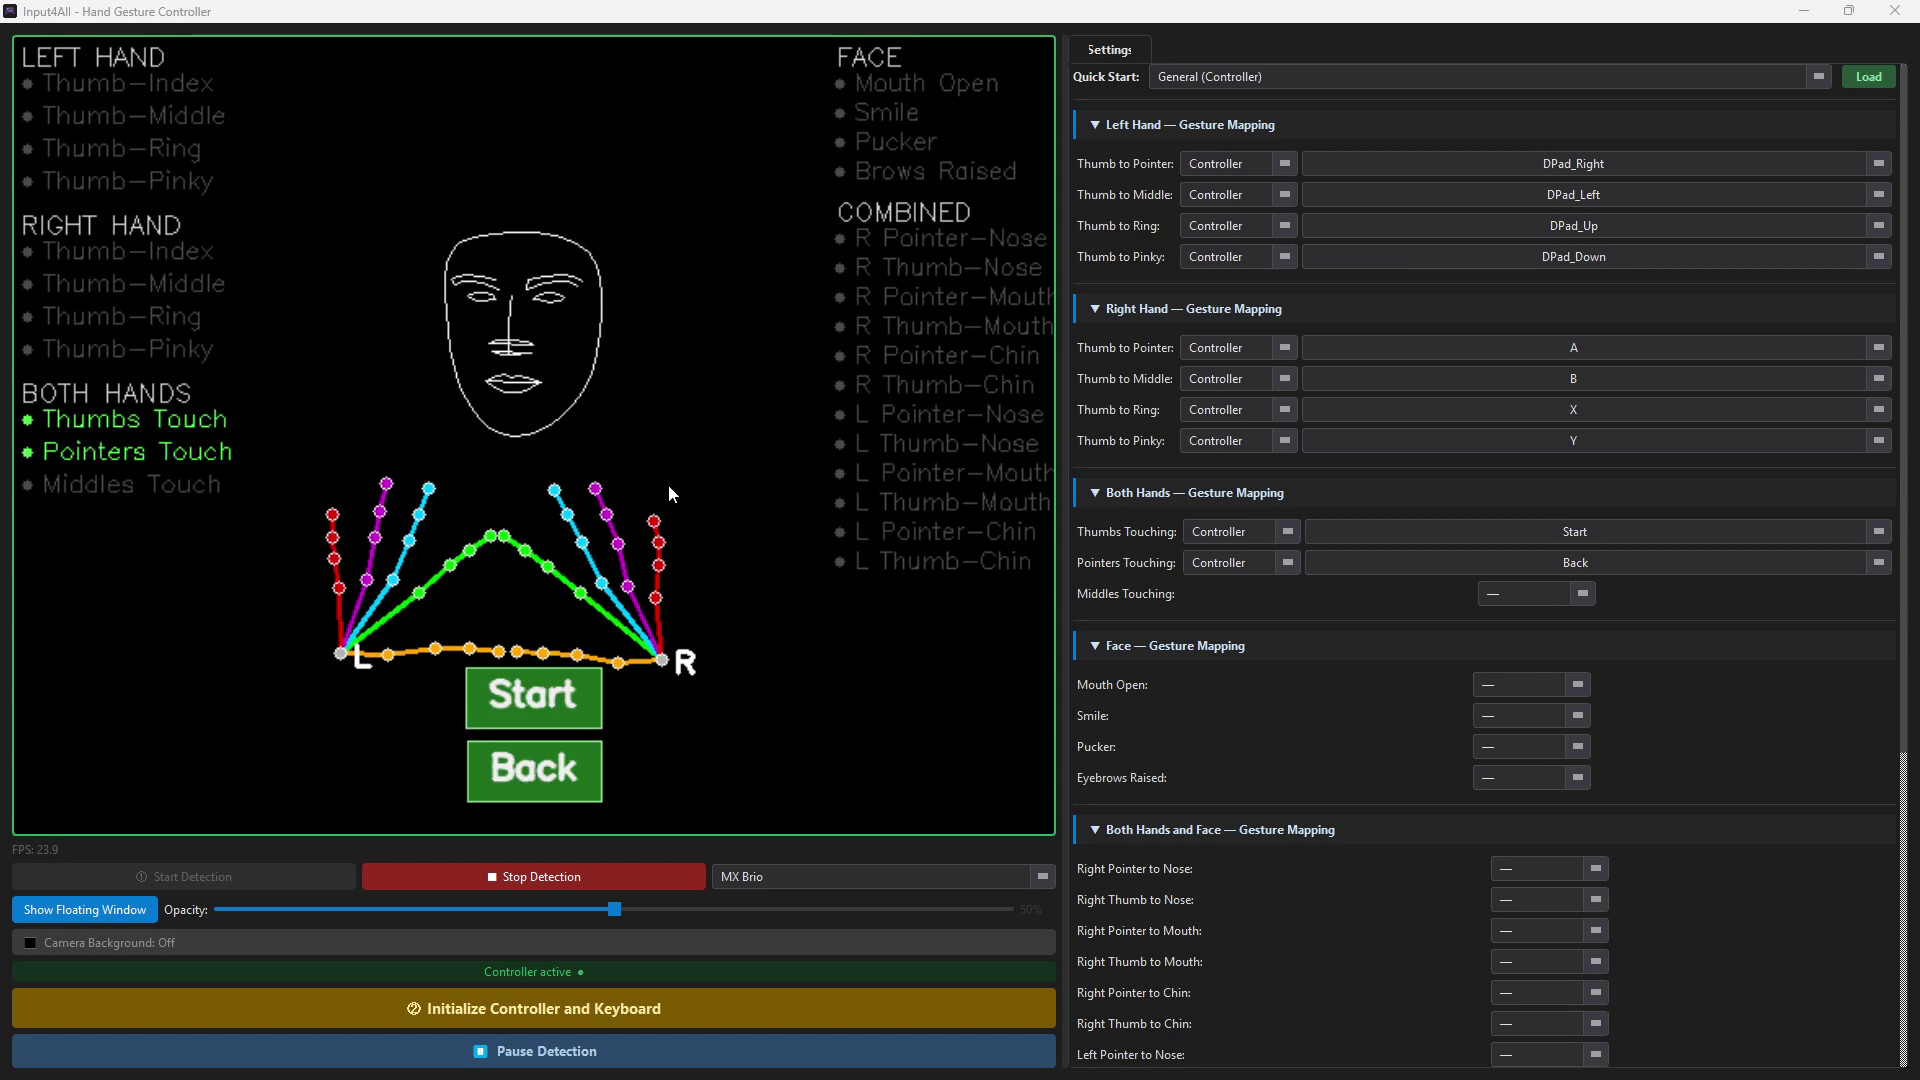Click the green Back overlay in preview
Viewport: 1920px width, 1080px height.
pyautogui.click(x=534, y=771)
